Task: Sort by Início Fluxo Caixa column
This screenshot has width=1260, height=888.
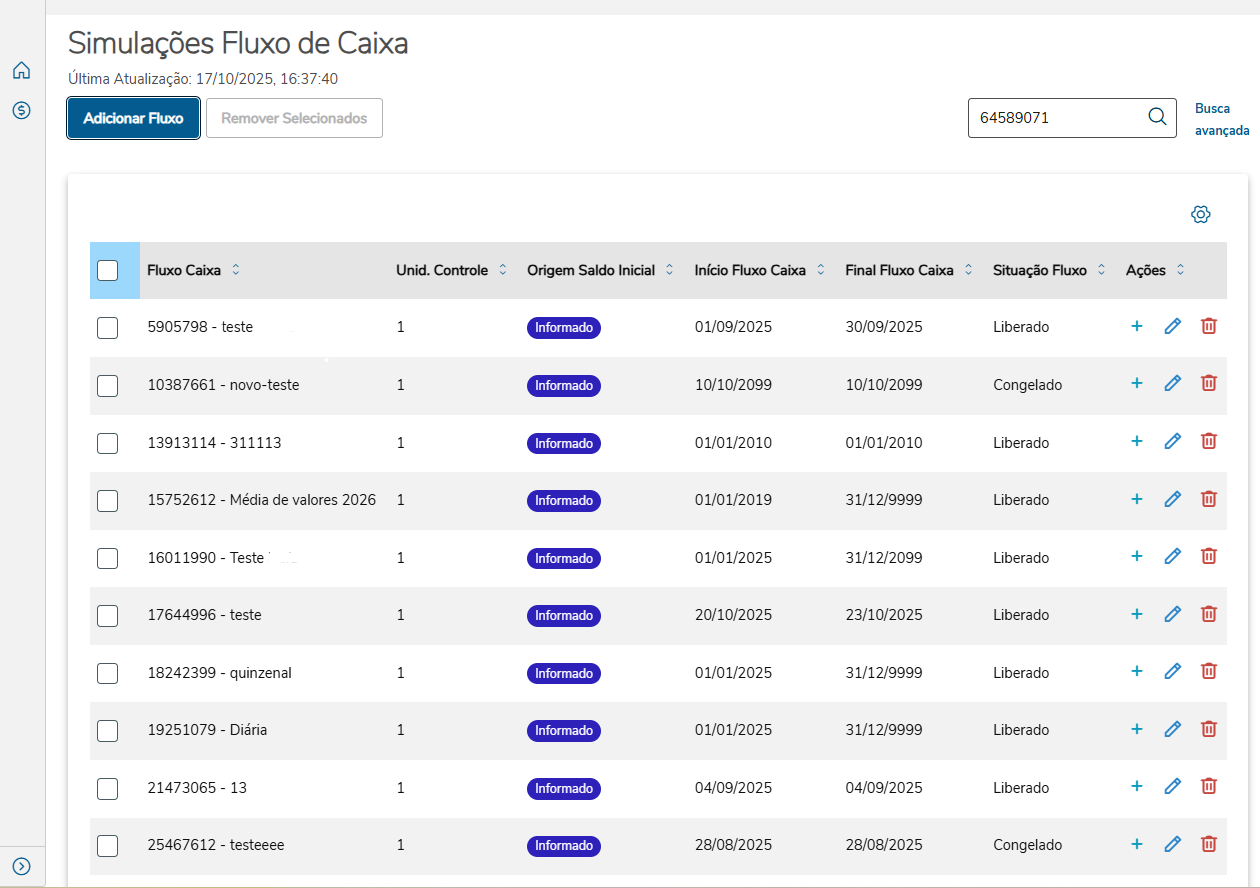Action: click(x=821, y=270)
